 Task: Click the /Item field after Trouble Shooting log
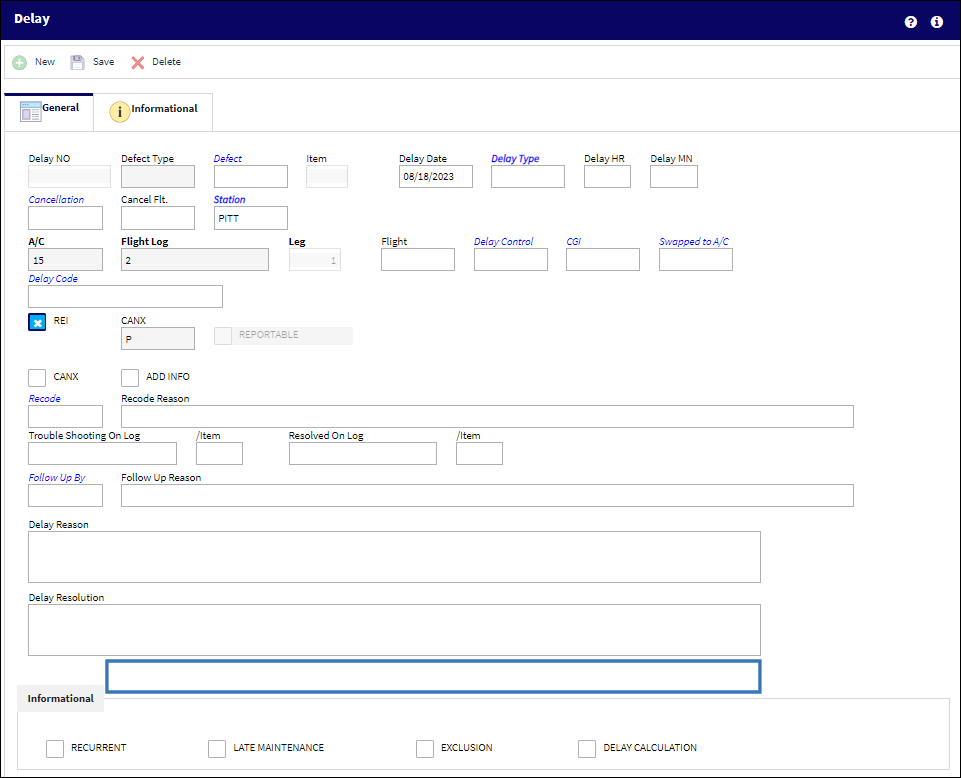click(219, 454)
